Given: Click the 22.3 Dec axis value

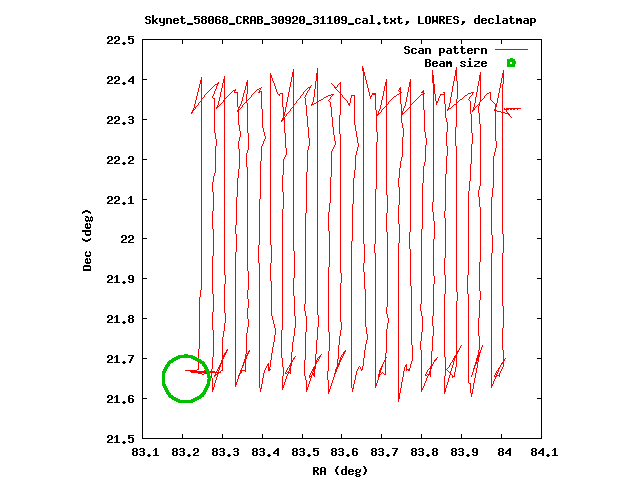Looking at the screenshot, I should (x=120, y=120).
